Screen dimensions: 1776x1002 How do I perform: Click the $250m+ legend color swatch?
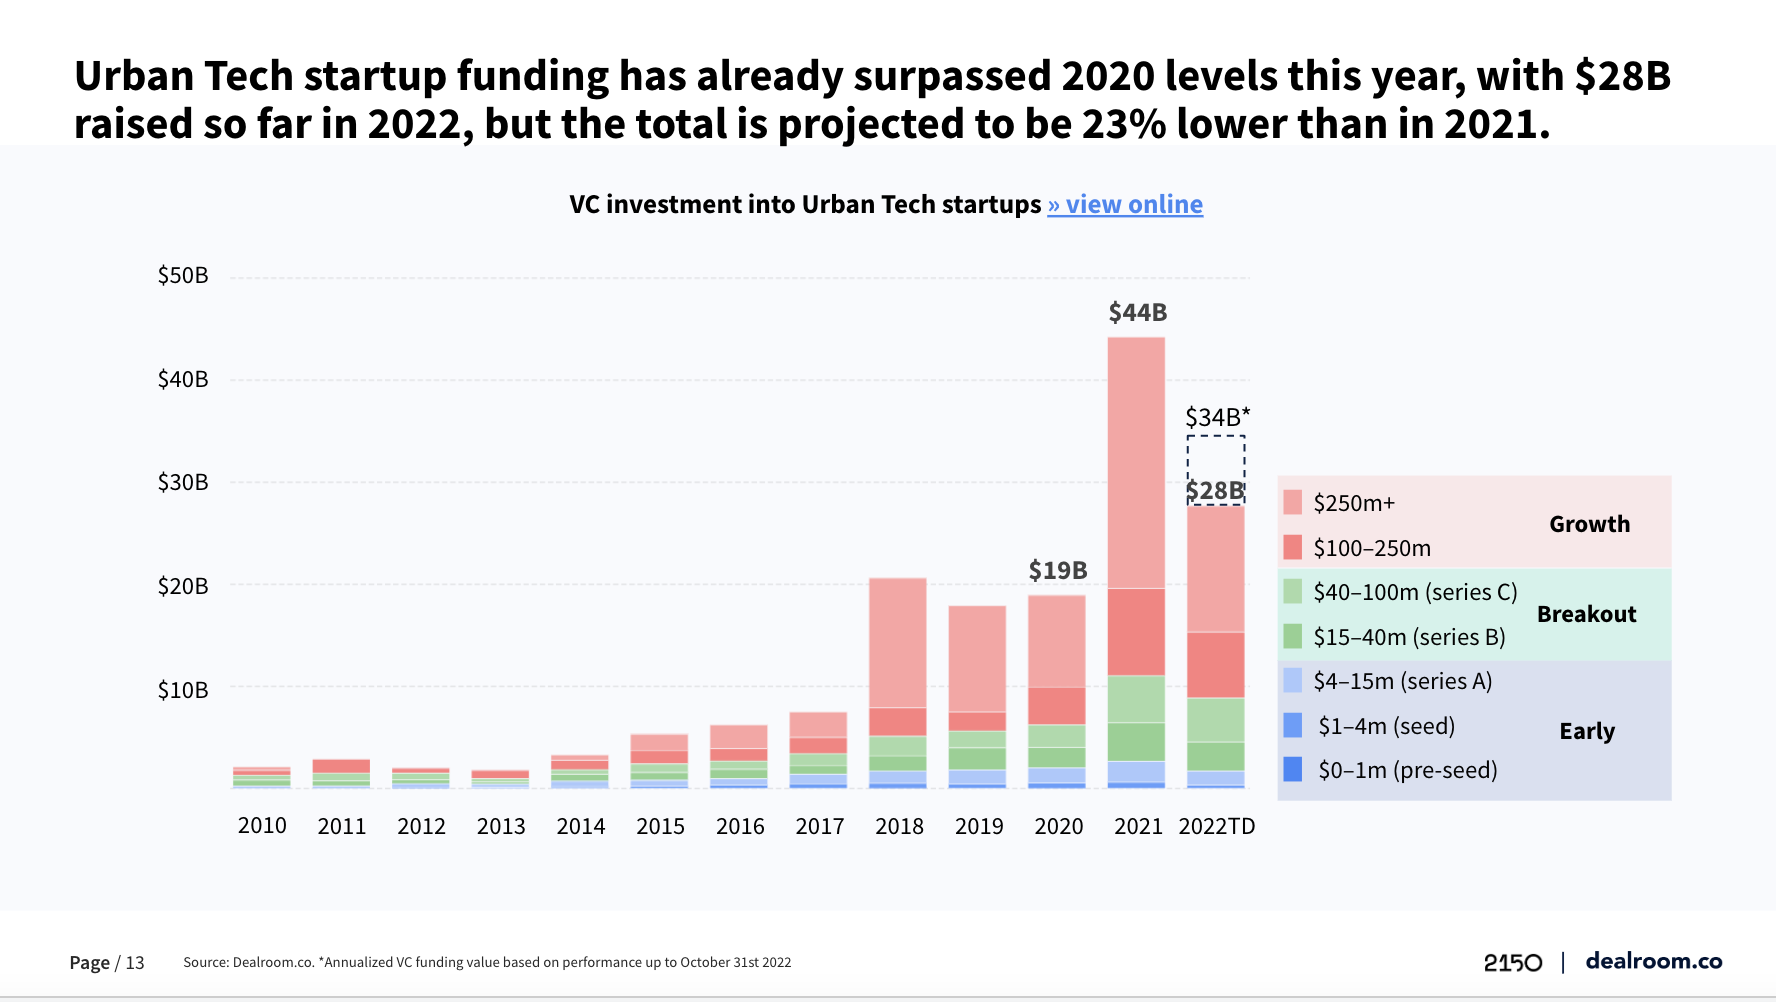click(1292, 502)
